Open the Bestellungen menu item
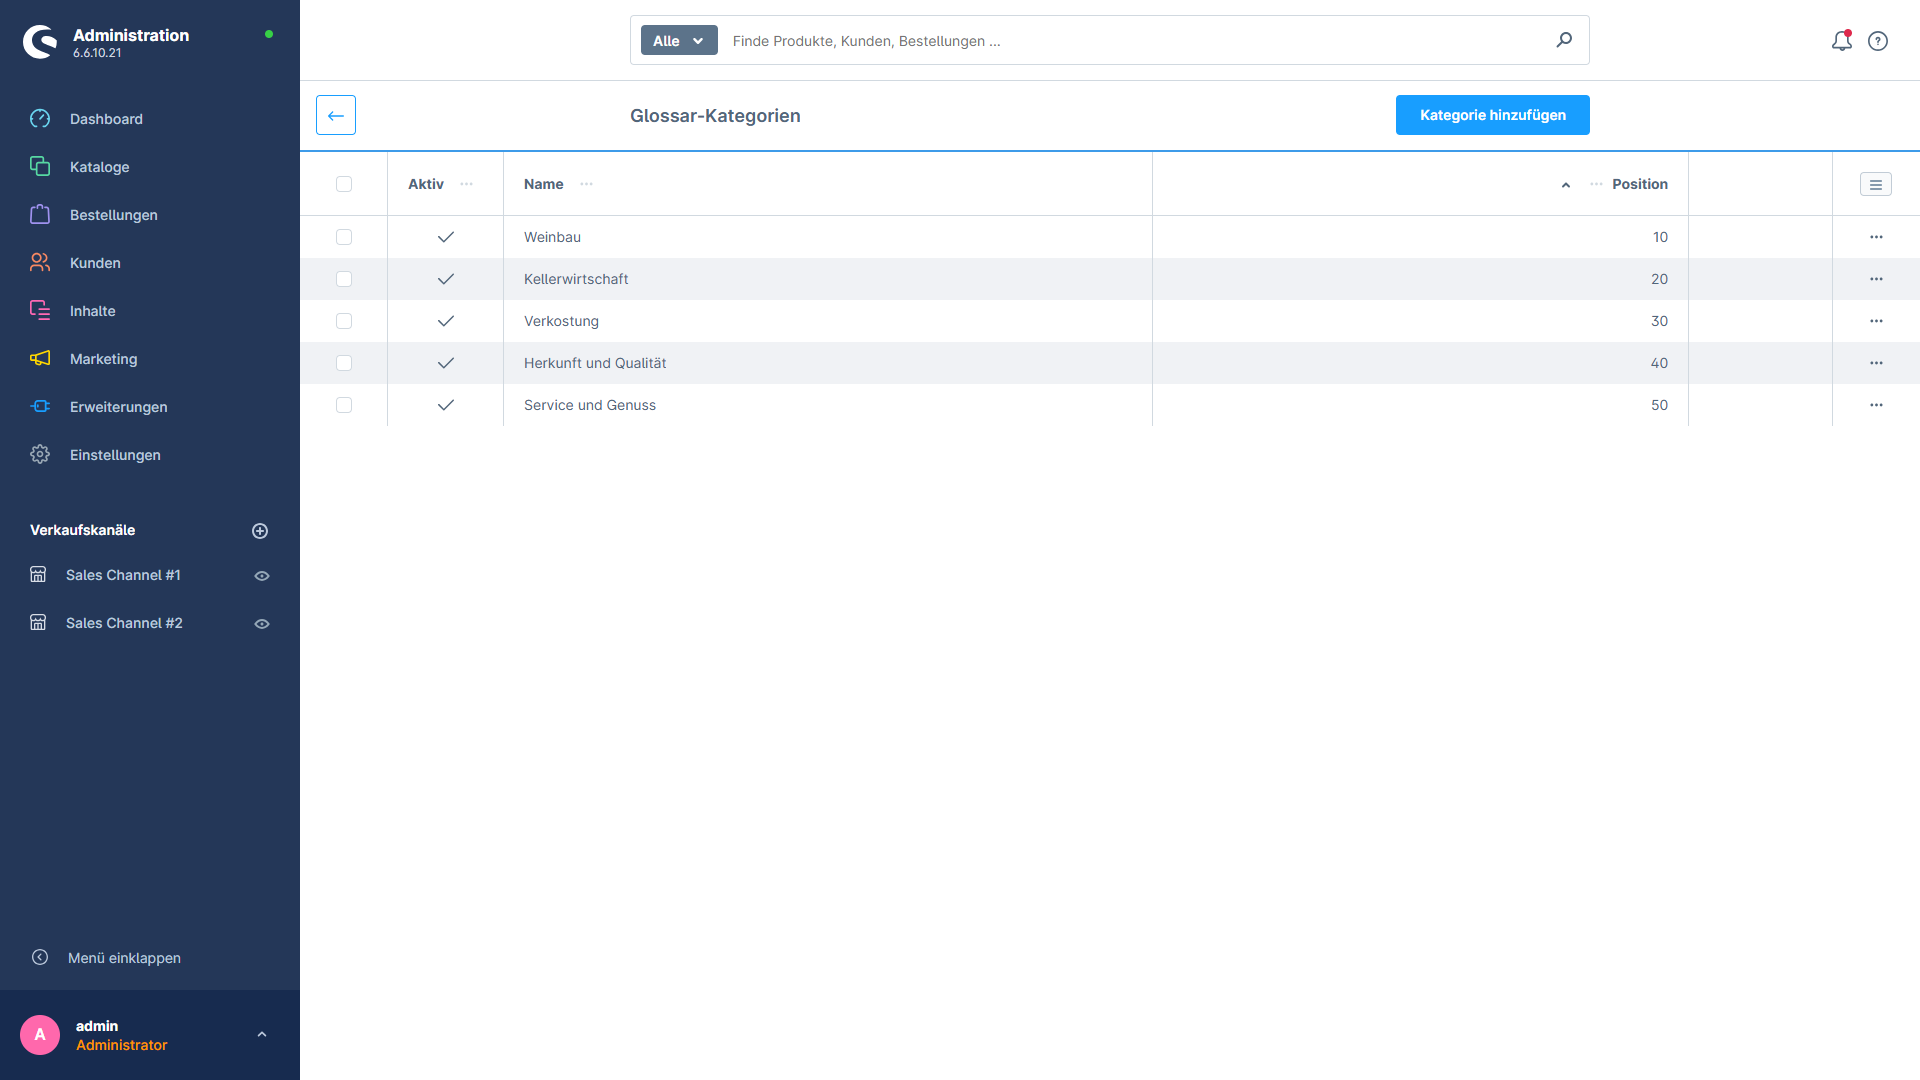 point(113,215)
